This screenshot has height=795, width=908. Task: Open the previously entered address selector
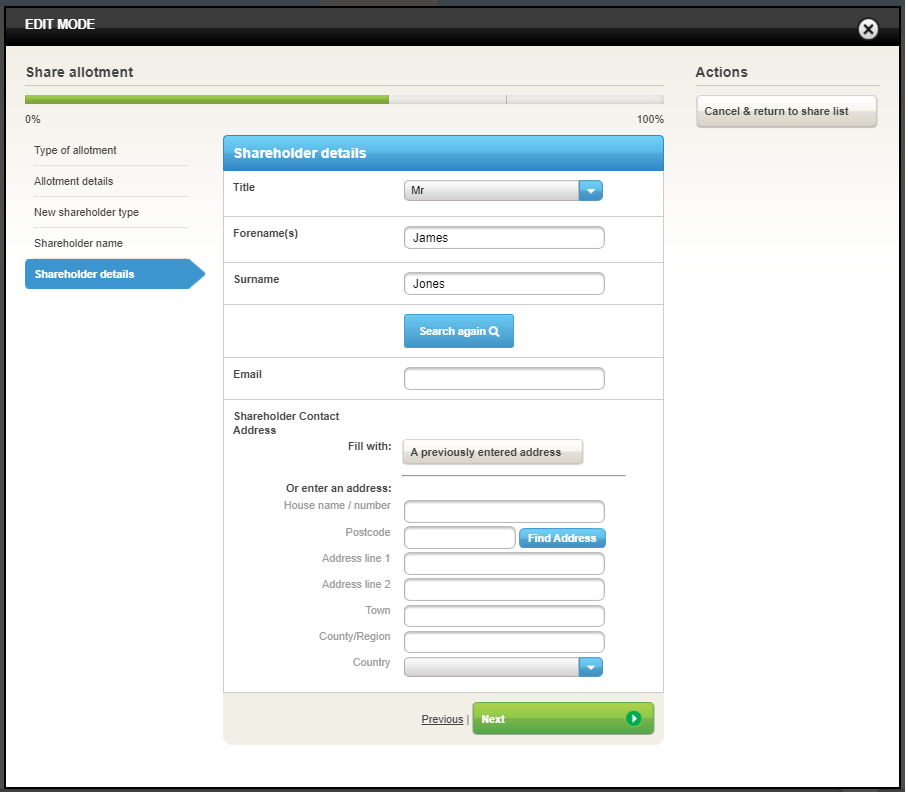(x=492, y=452)
